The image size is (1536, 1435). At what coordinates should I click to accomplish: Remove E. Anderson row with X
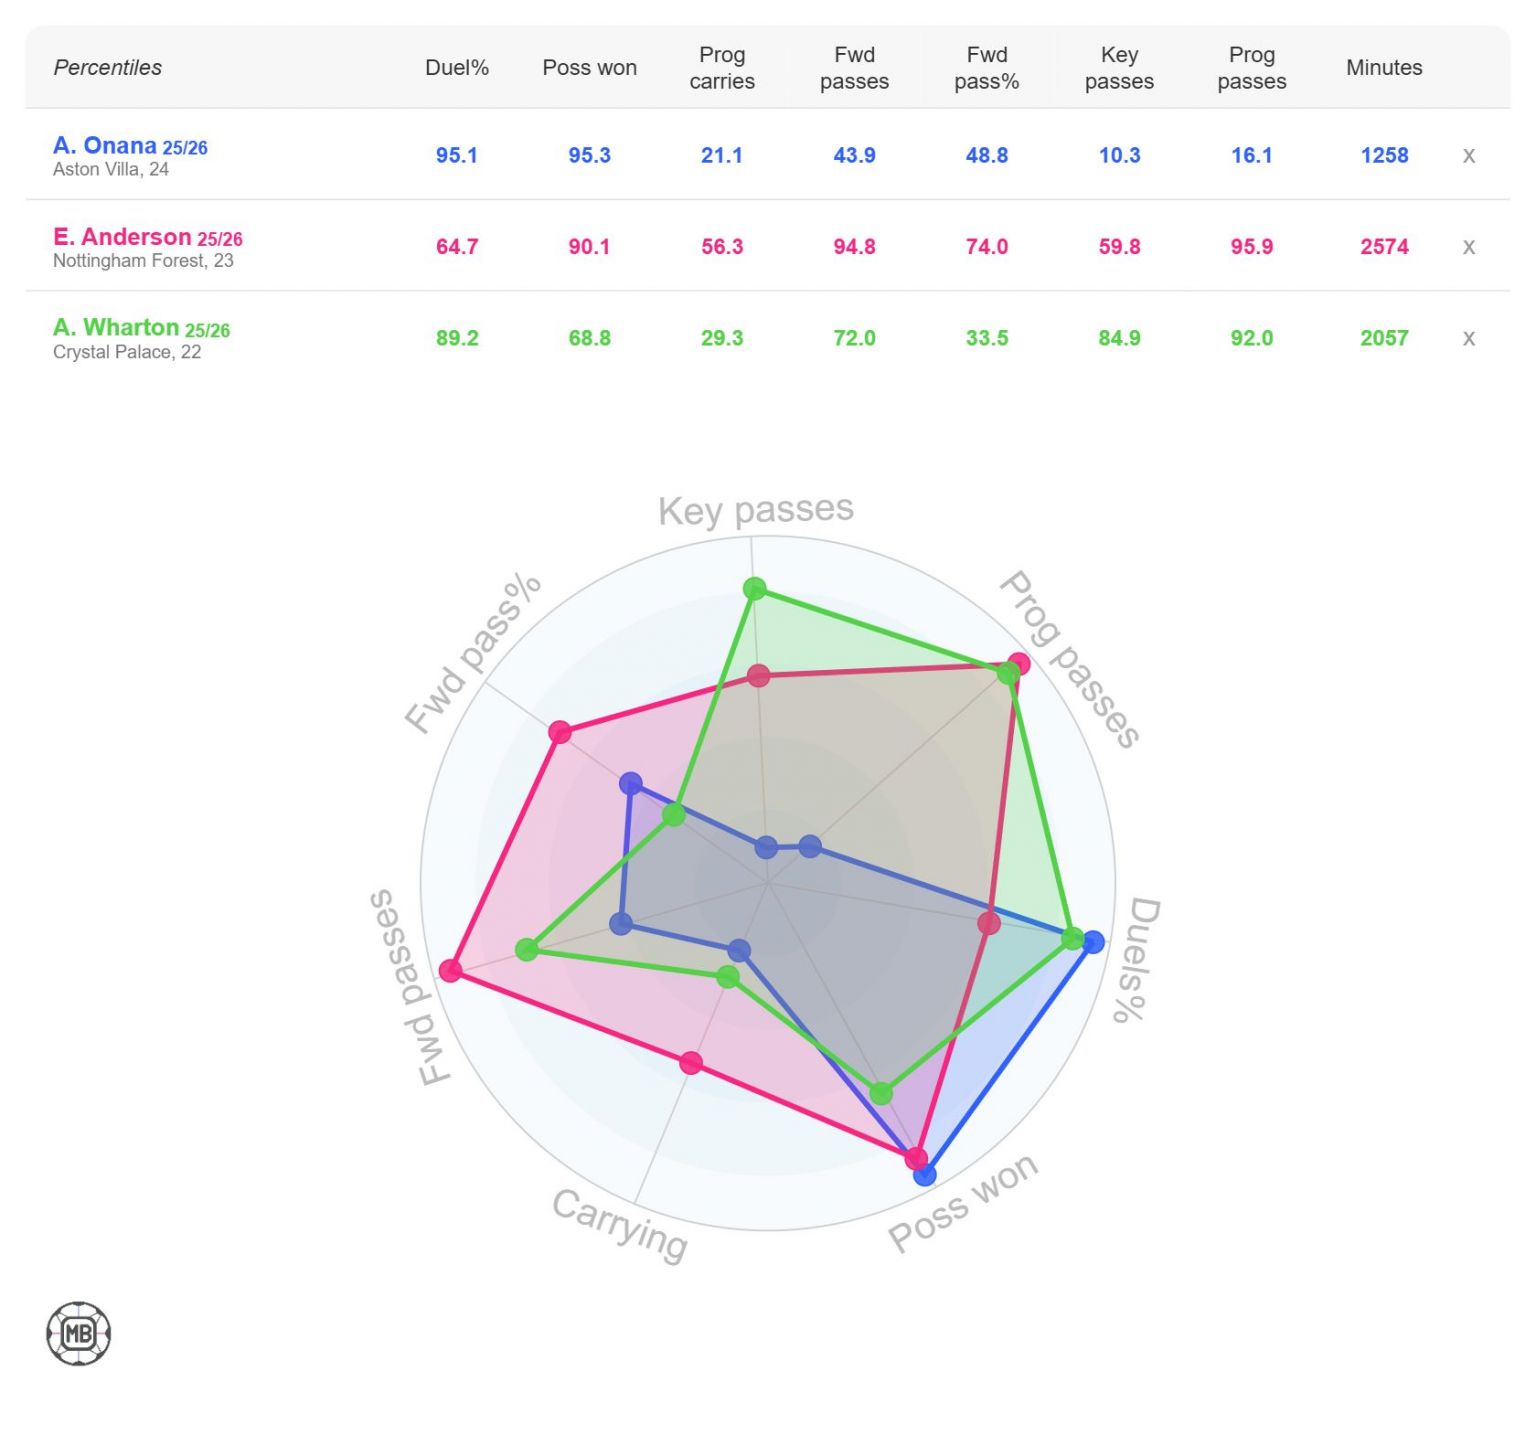(1468, 247)
